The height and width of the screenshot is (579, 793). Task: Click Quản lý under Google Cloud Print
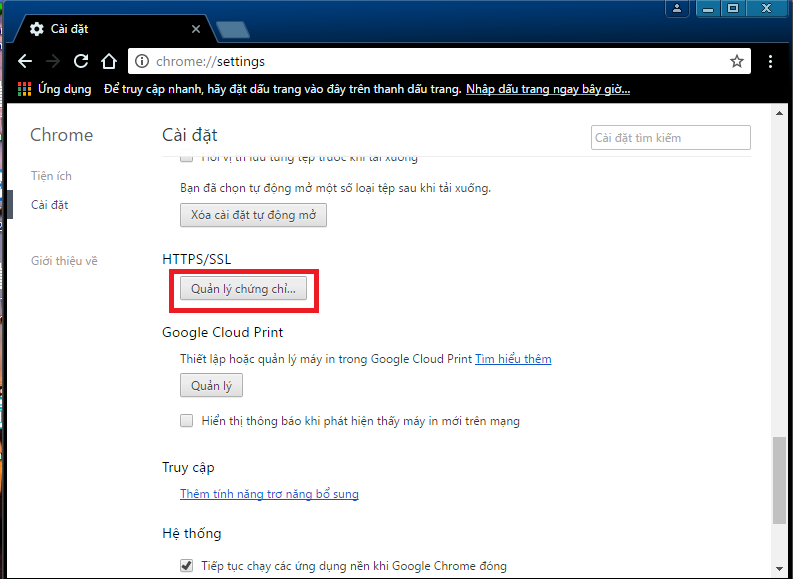click(211, 385)
